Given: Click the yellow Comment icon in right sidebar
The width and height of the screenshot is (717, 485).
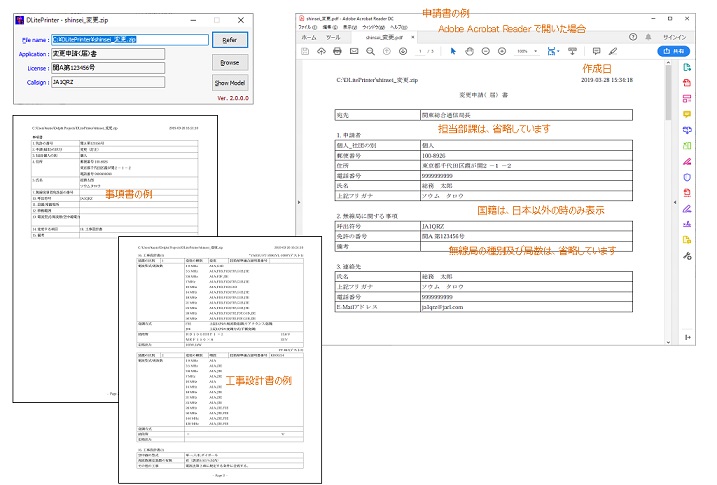Looking at the screenshot, I should coord(687,114).
